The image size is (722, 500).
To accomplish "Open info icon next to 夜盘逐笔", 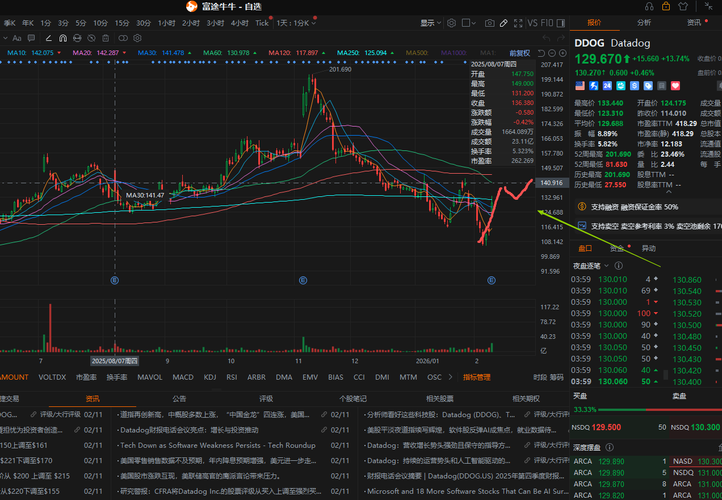I will [x=618, y=266].
